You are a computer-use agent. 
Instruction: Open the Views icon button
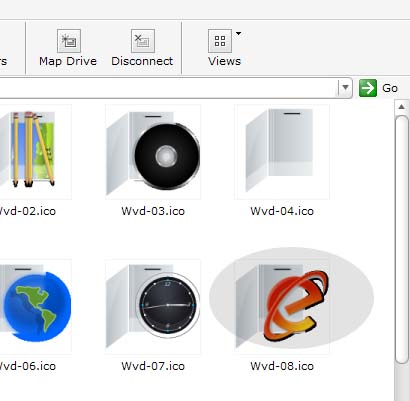pyautogui.click(x=220, y=41)
